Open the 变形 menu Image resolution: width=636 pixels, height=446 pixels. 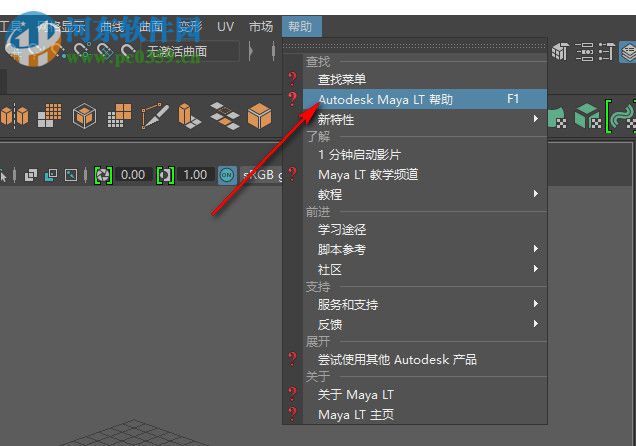190,27
